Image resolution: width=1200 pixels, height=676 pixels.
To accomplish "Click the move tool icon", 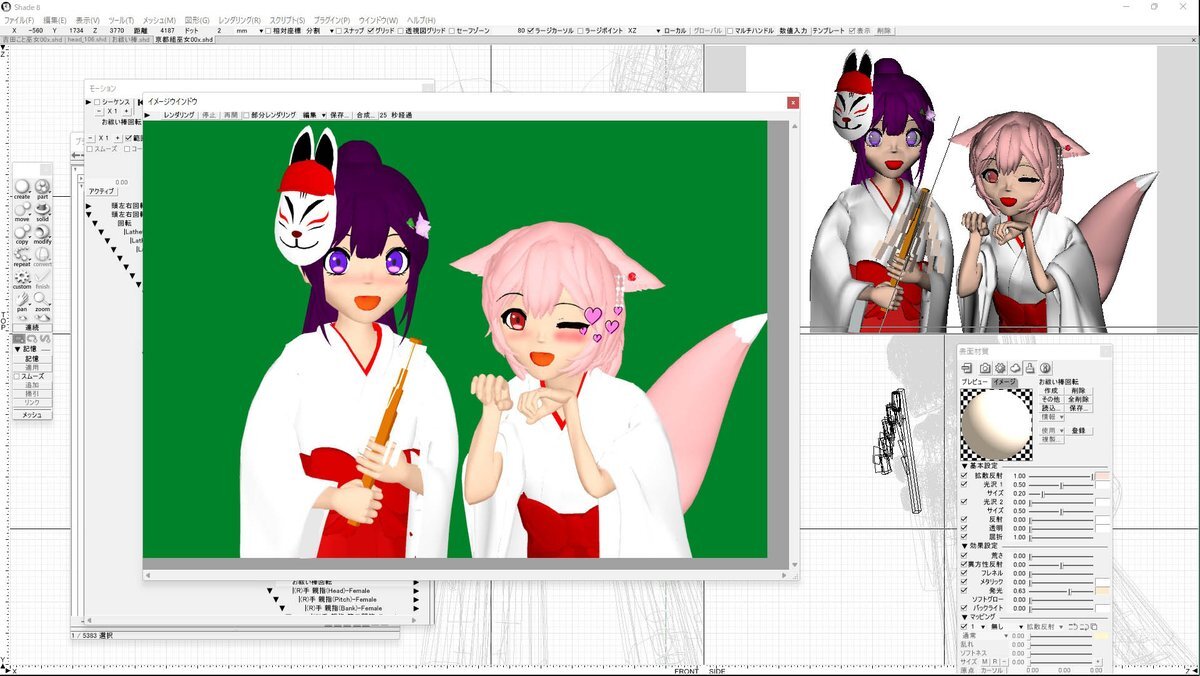I will [22, 210].
